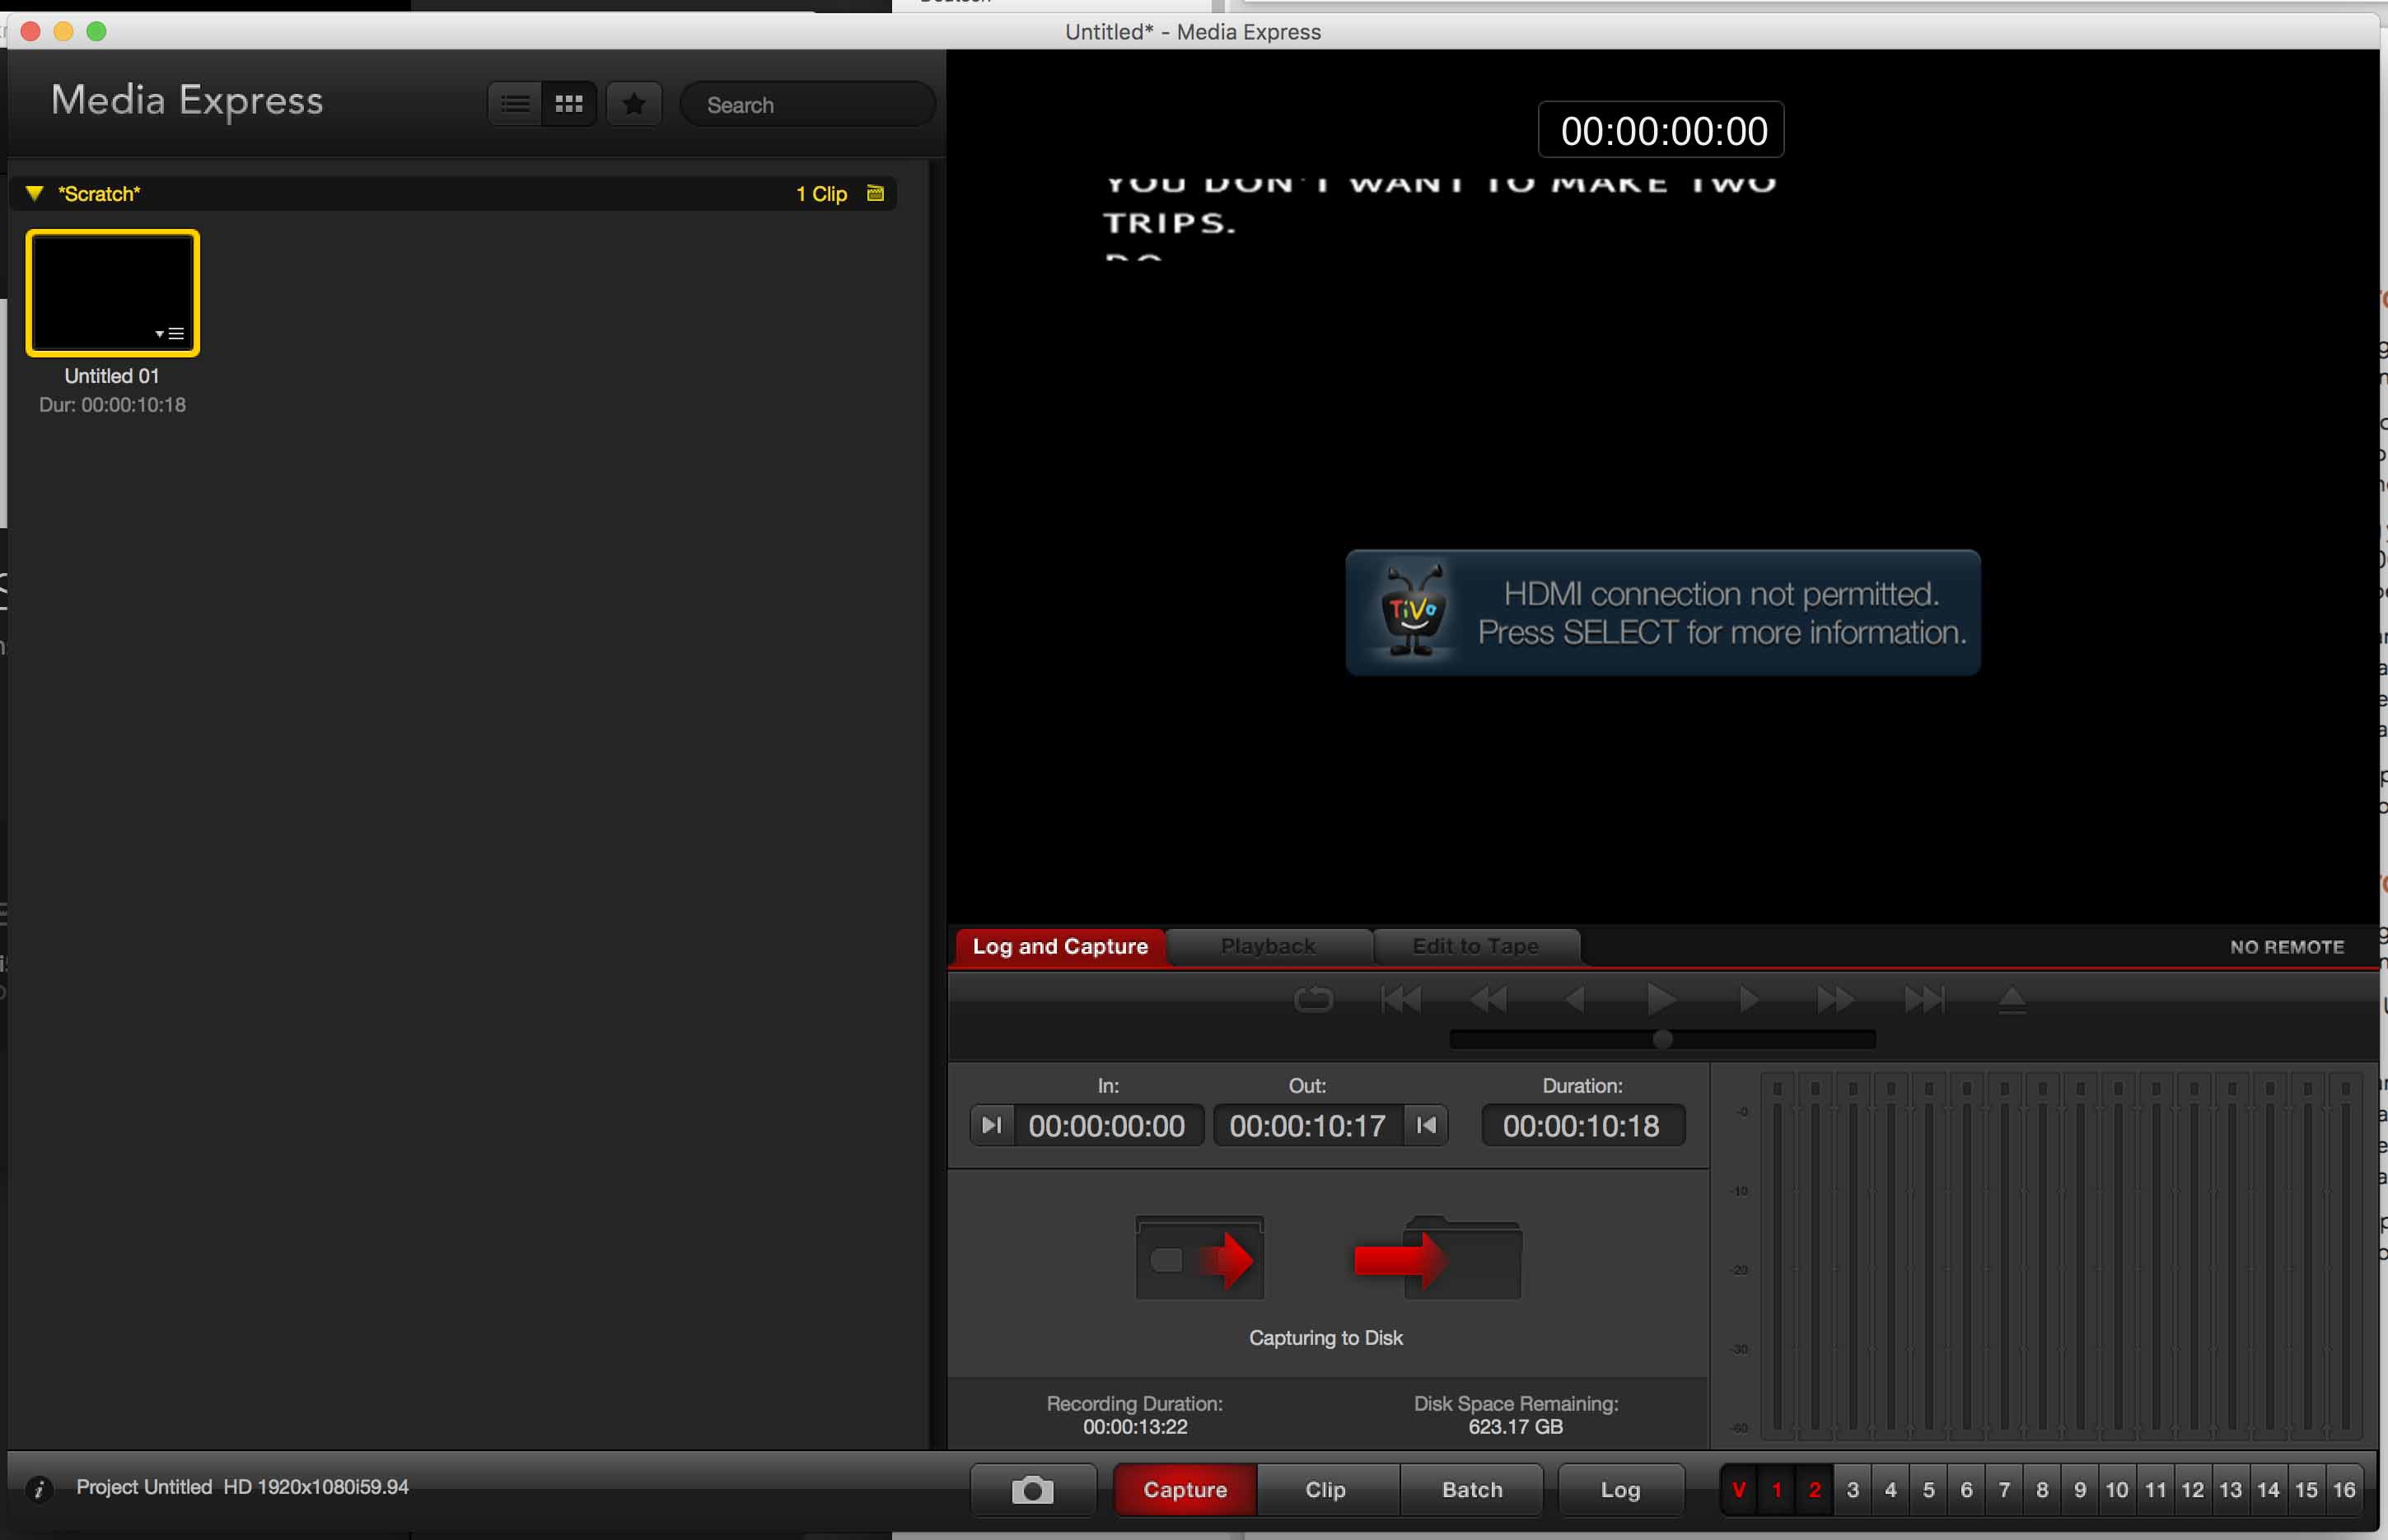Image resolution: width=2388 pixels, height=1540 pixels.
Task: Click the Dur: 00:00:10:18 clip label
Action: 113,405
